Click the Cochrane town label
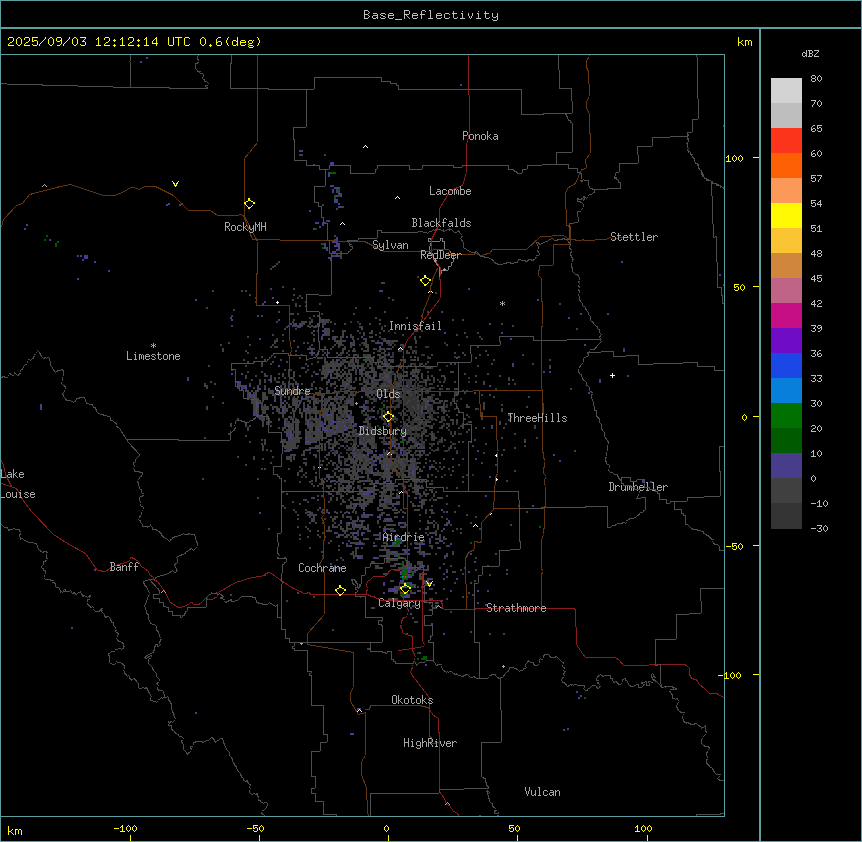862x842 pixels. (x=322, y=568)
